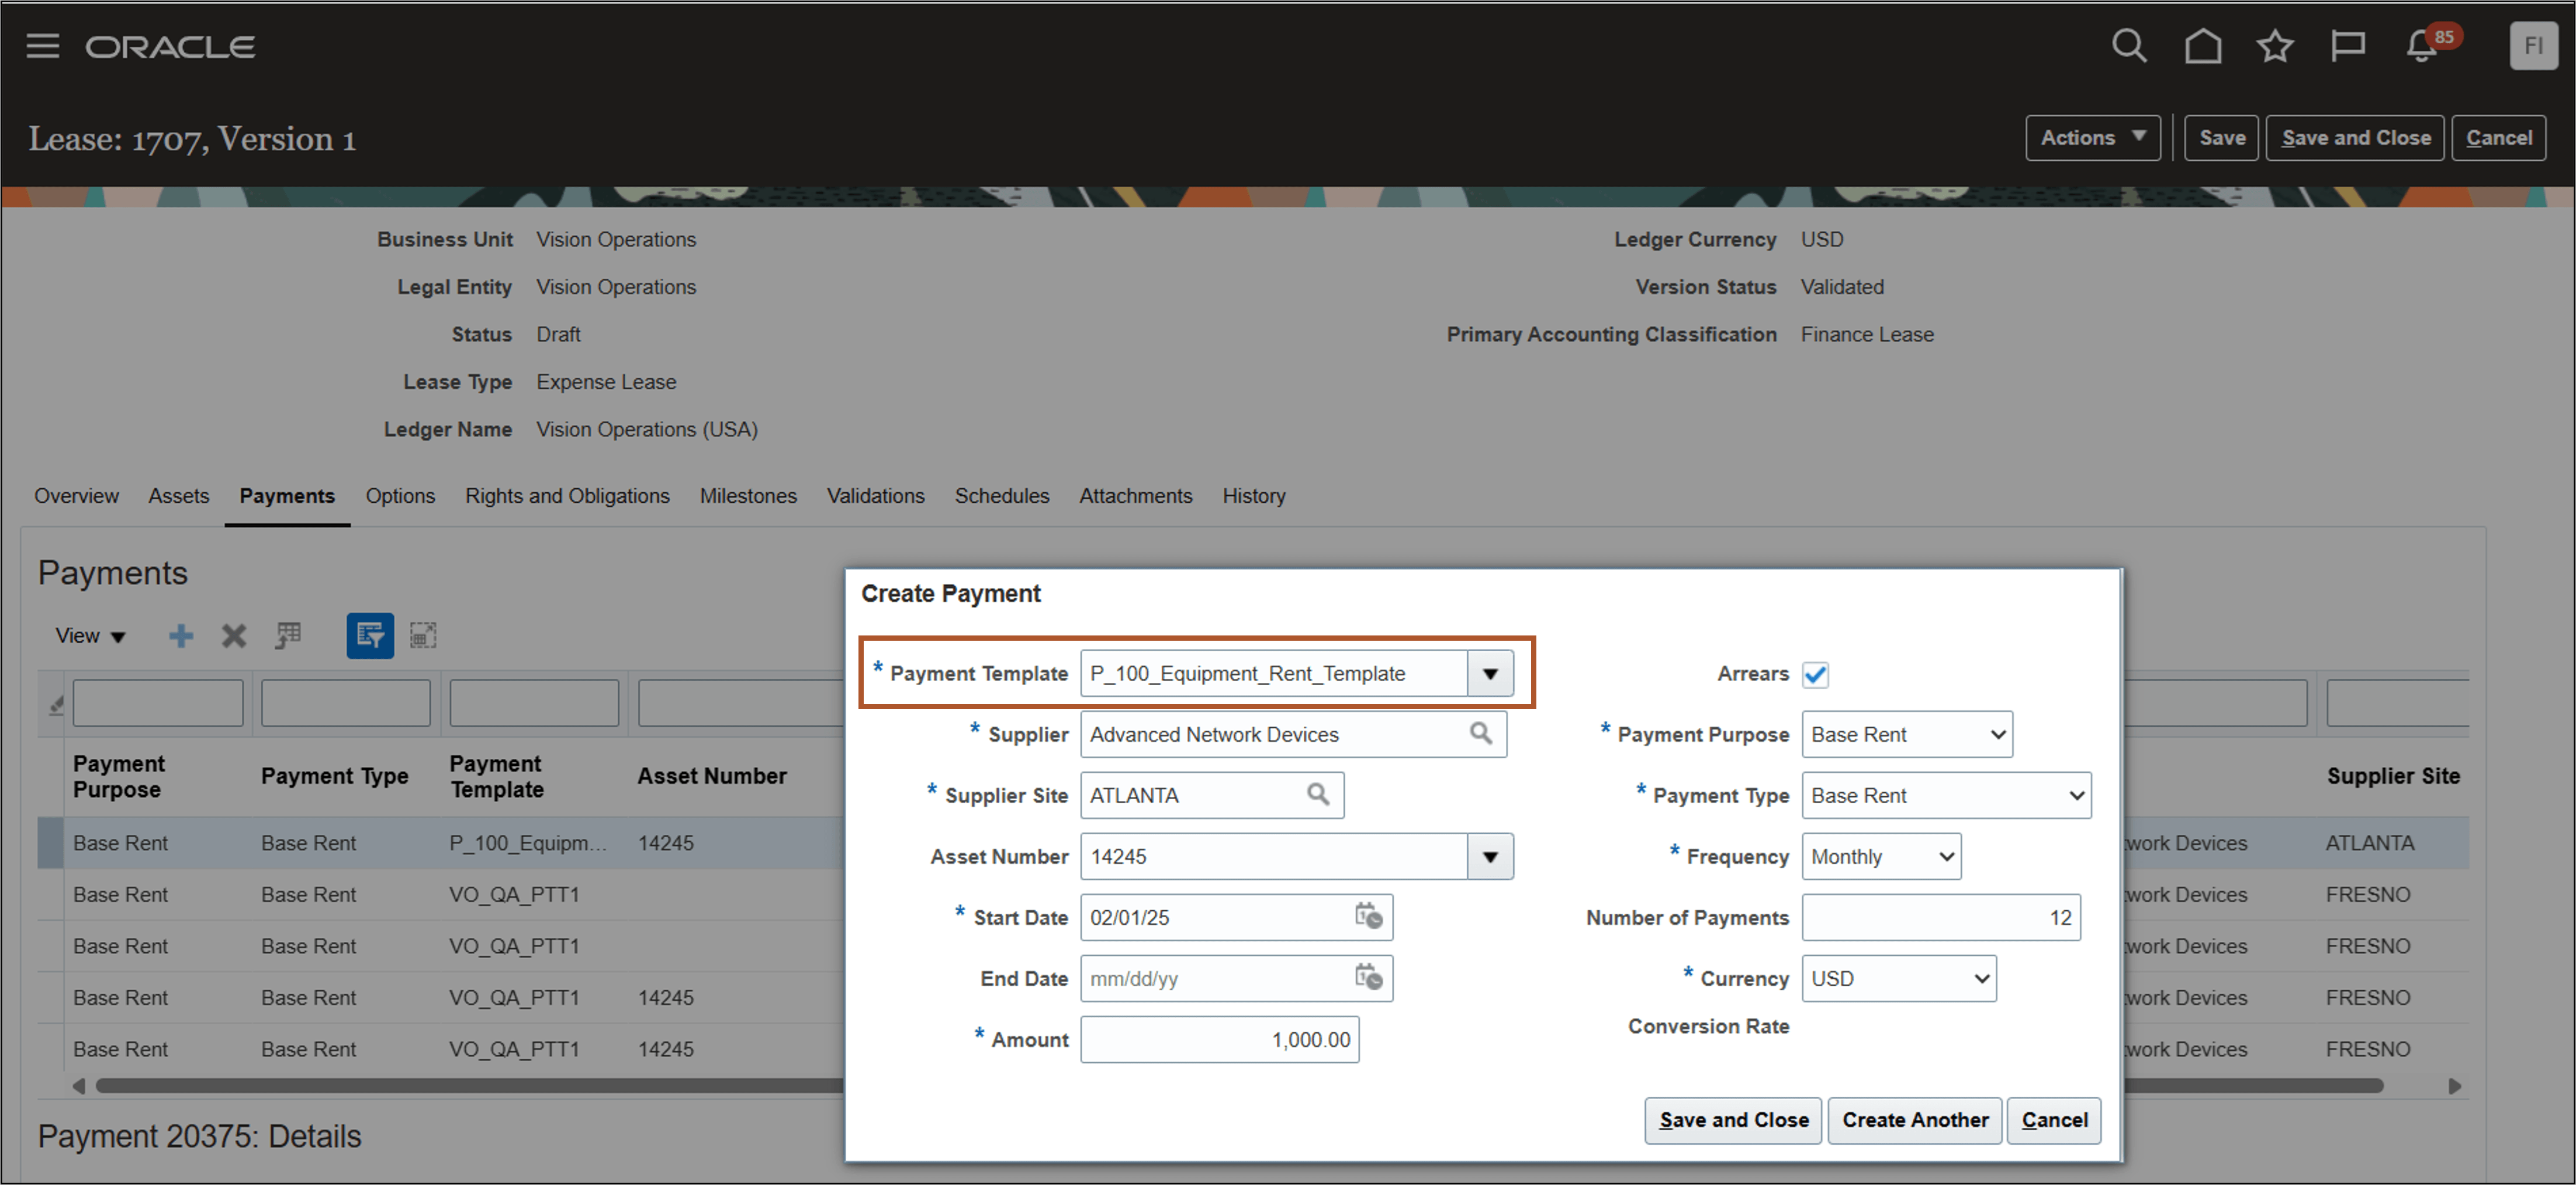The image size is (2576, 1185).
Task: Check the Arrears checkbox
Action: pos(1816,674)
